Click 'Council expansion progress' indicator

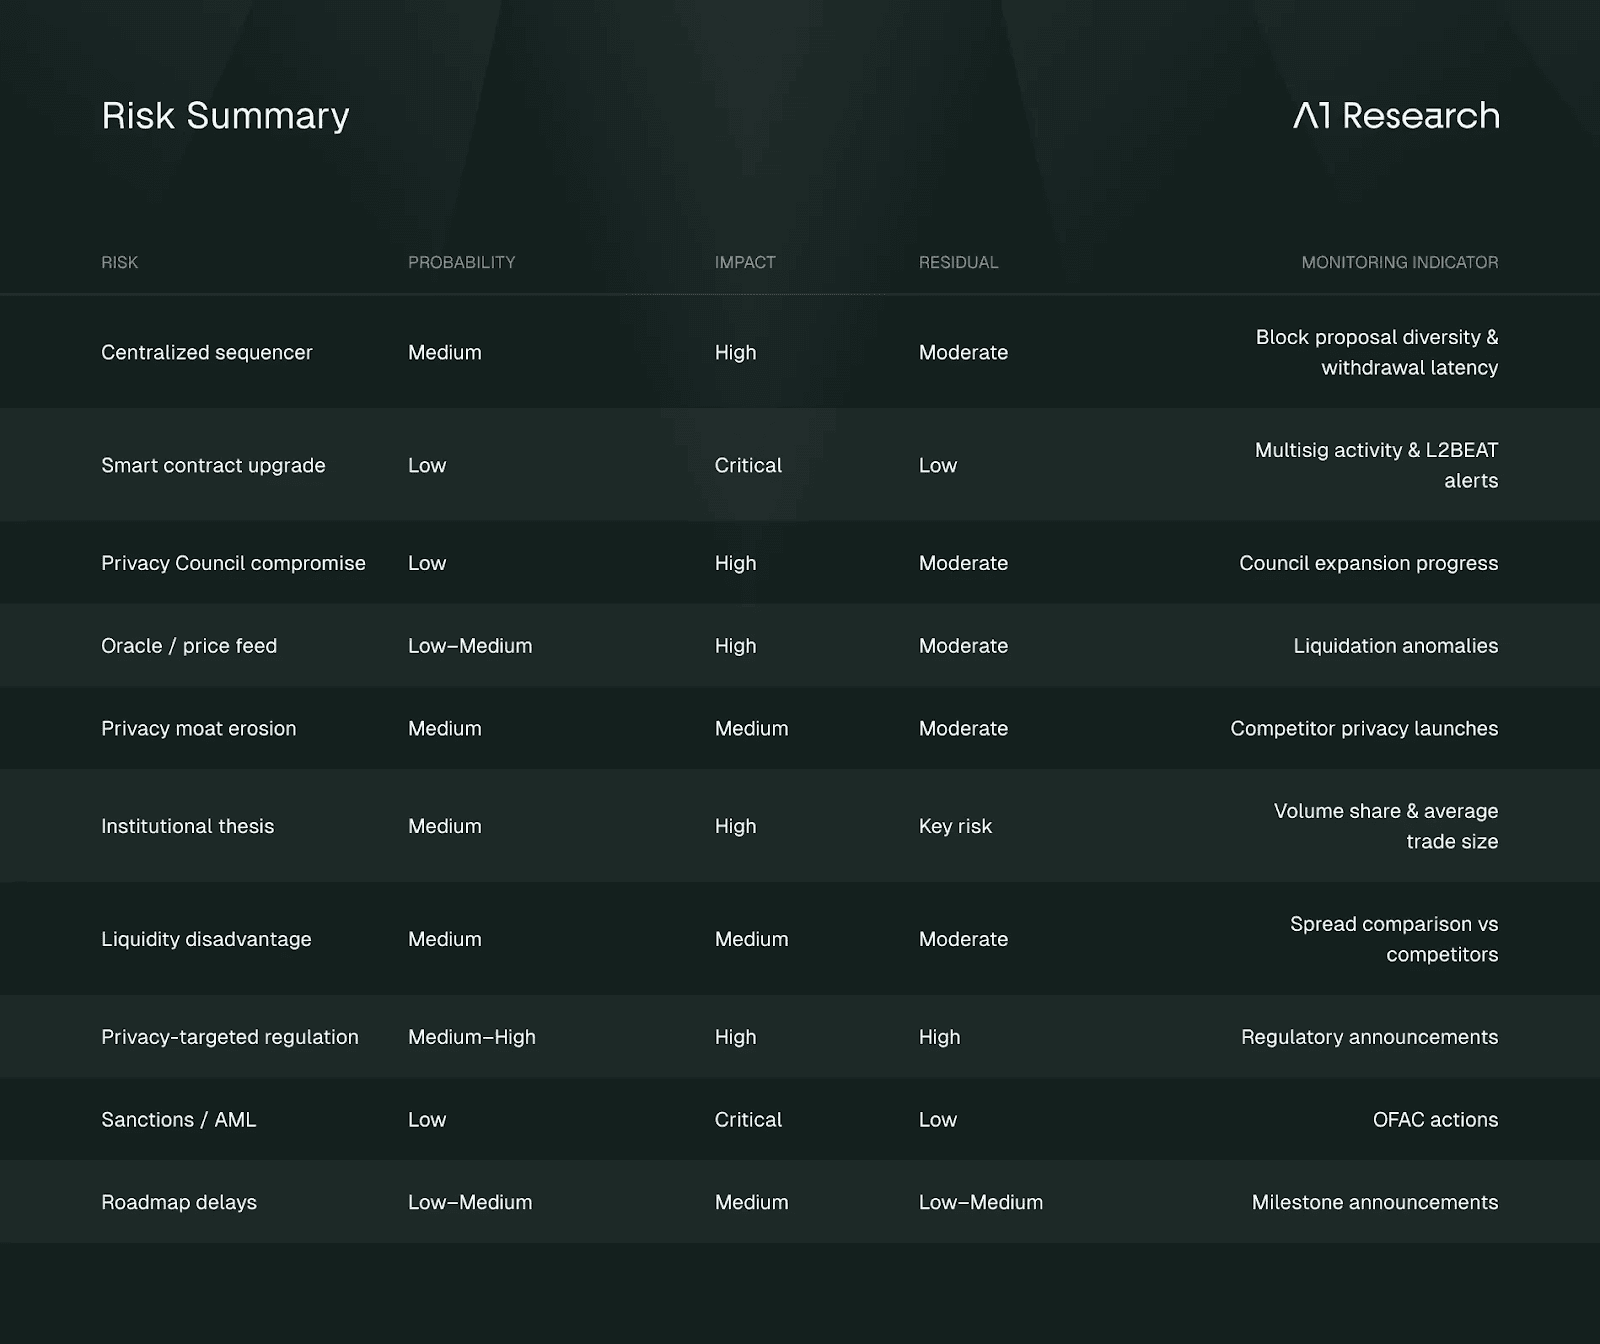(1369, 563)
